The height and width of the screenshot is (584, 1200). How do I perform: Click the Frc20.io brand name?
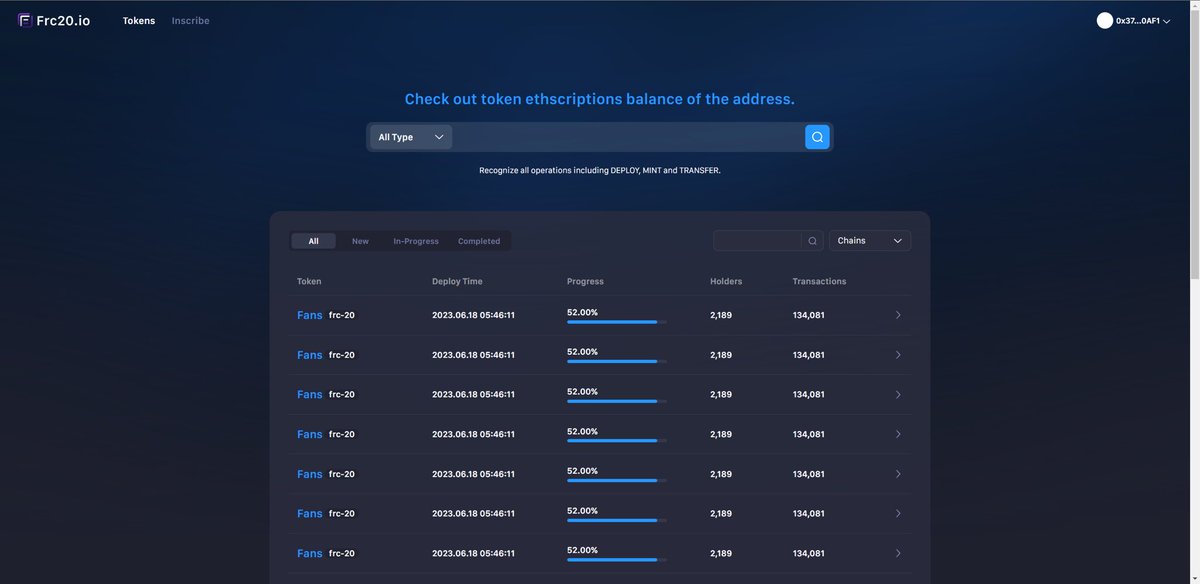(65, 20)
